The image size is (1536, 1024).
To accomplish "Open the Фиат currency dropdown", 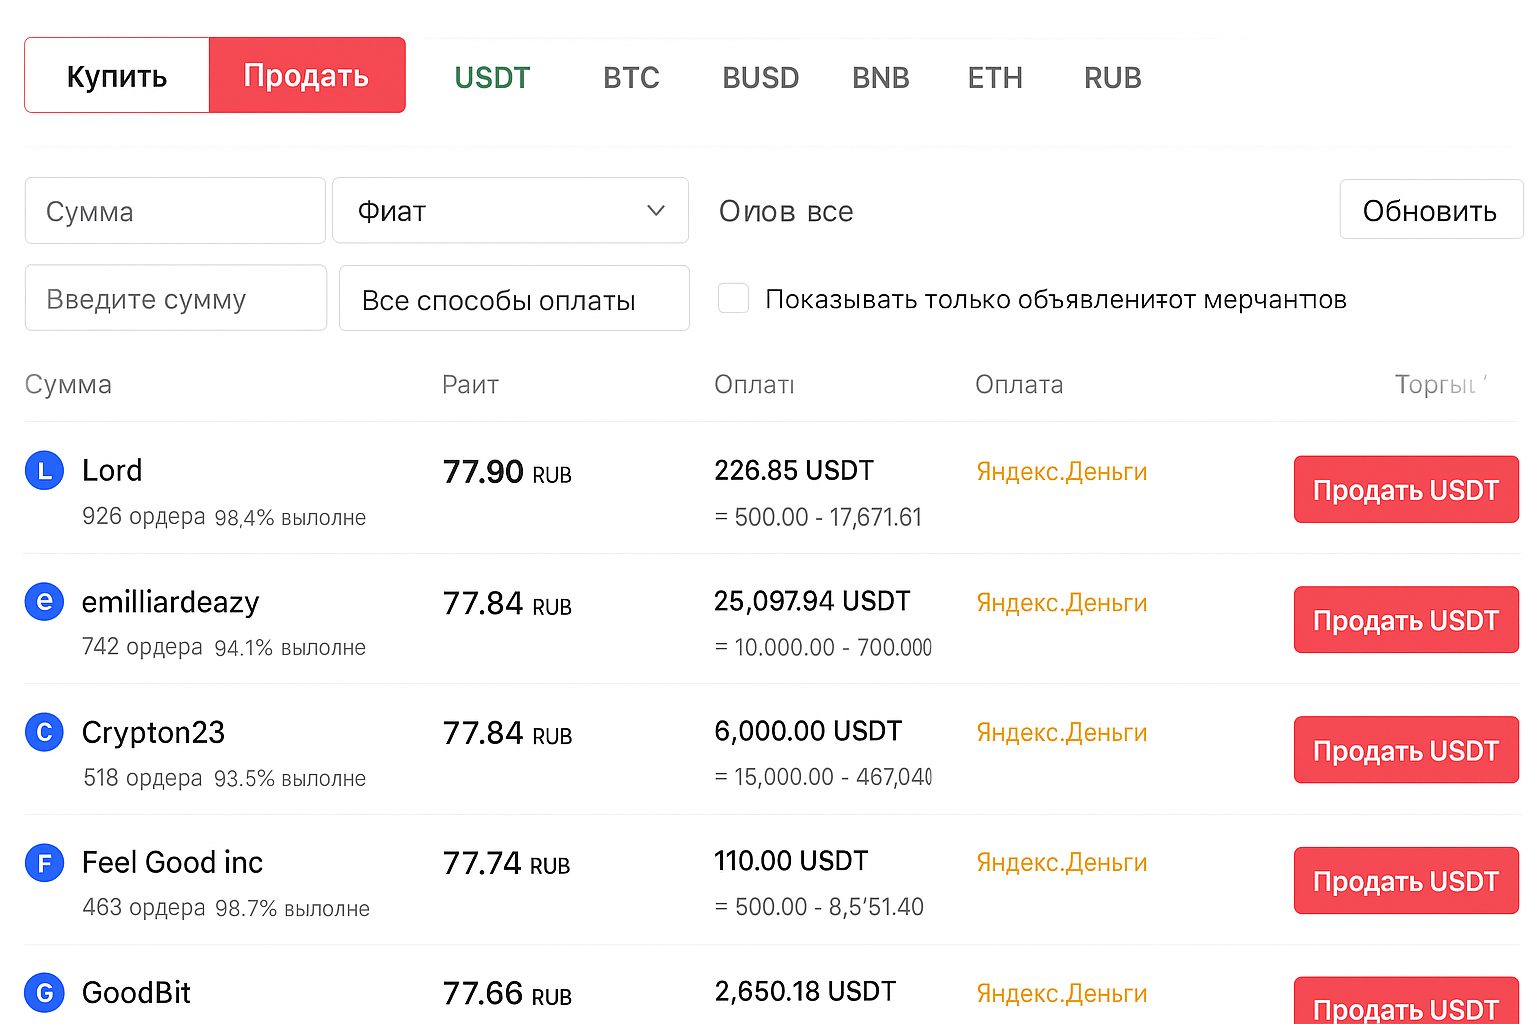I will coord(510,210).
